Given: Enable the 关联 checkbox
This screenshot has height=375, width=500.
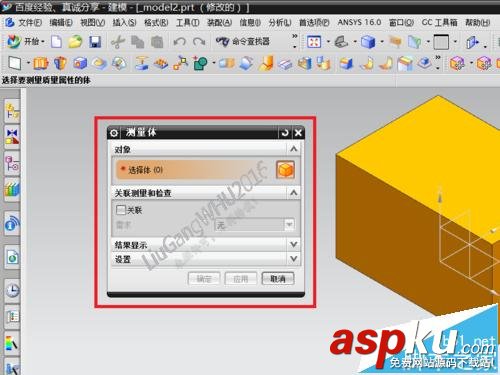Looking at the screenshot, I should (121, 210).
